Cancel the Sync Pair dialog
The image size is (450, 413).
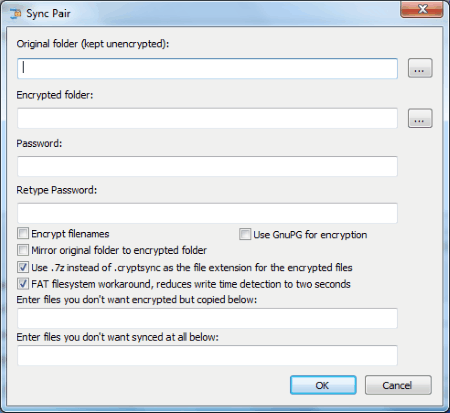(398, 385)
